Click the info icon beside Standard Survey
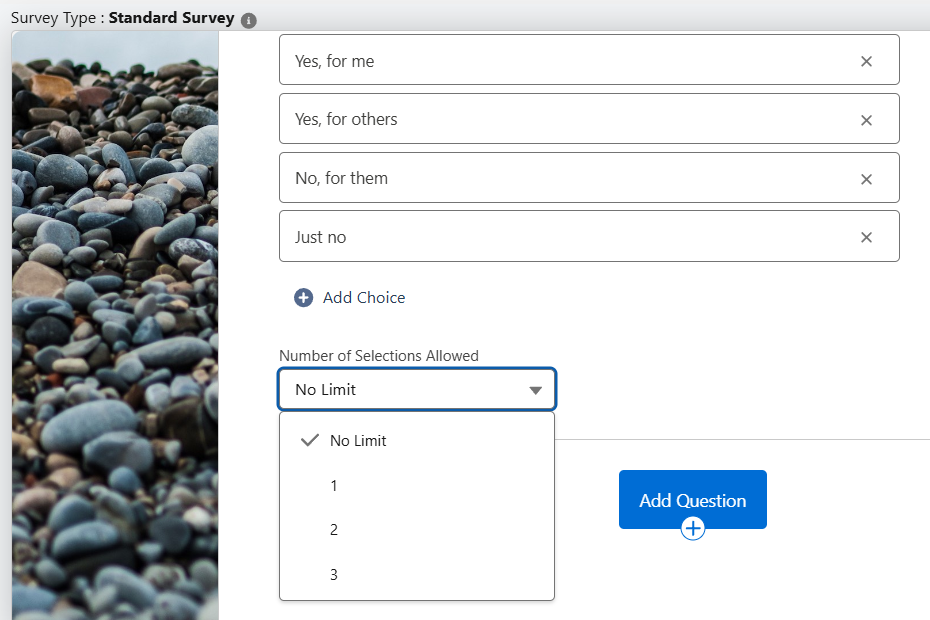 pyautogui.click(x=249, y=20)
